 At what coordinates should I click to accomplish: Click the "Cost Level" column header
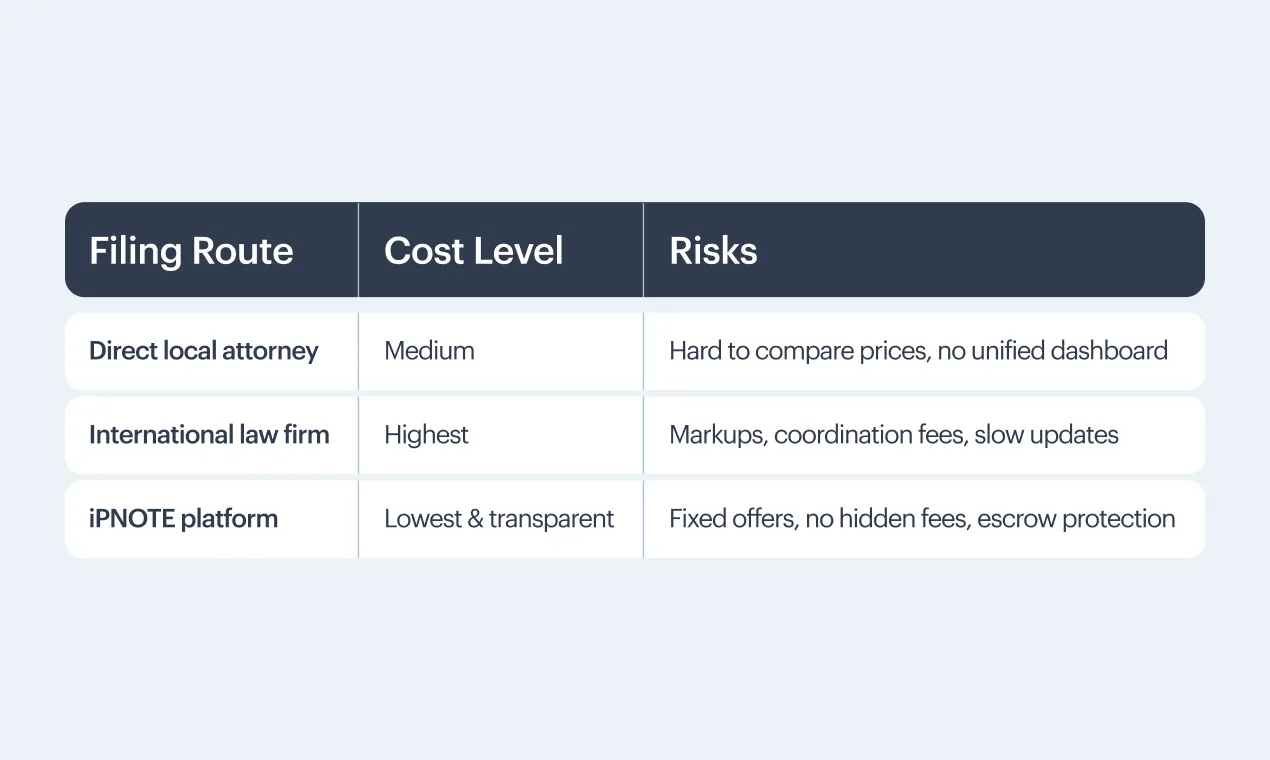point(473,251)
